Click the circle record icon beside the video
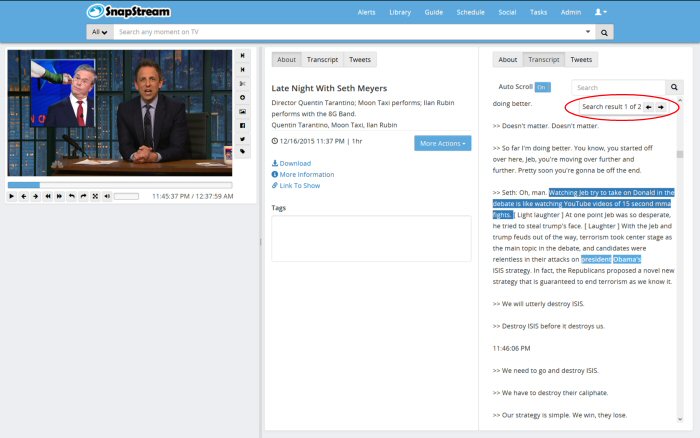The image size is (700, 438). pos(242,97)
